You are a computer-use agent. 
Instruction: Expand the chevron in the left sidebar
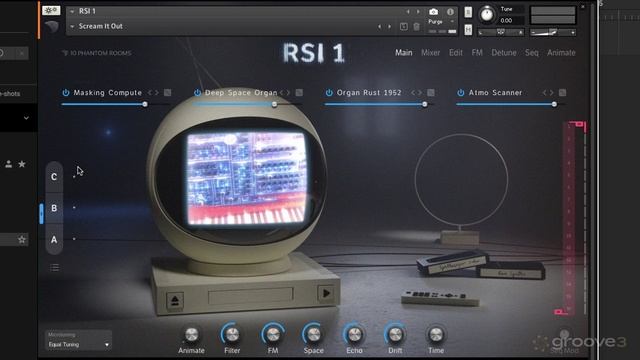pos(26,118)
